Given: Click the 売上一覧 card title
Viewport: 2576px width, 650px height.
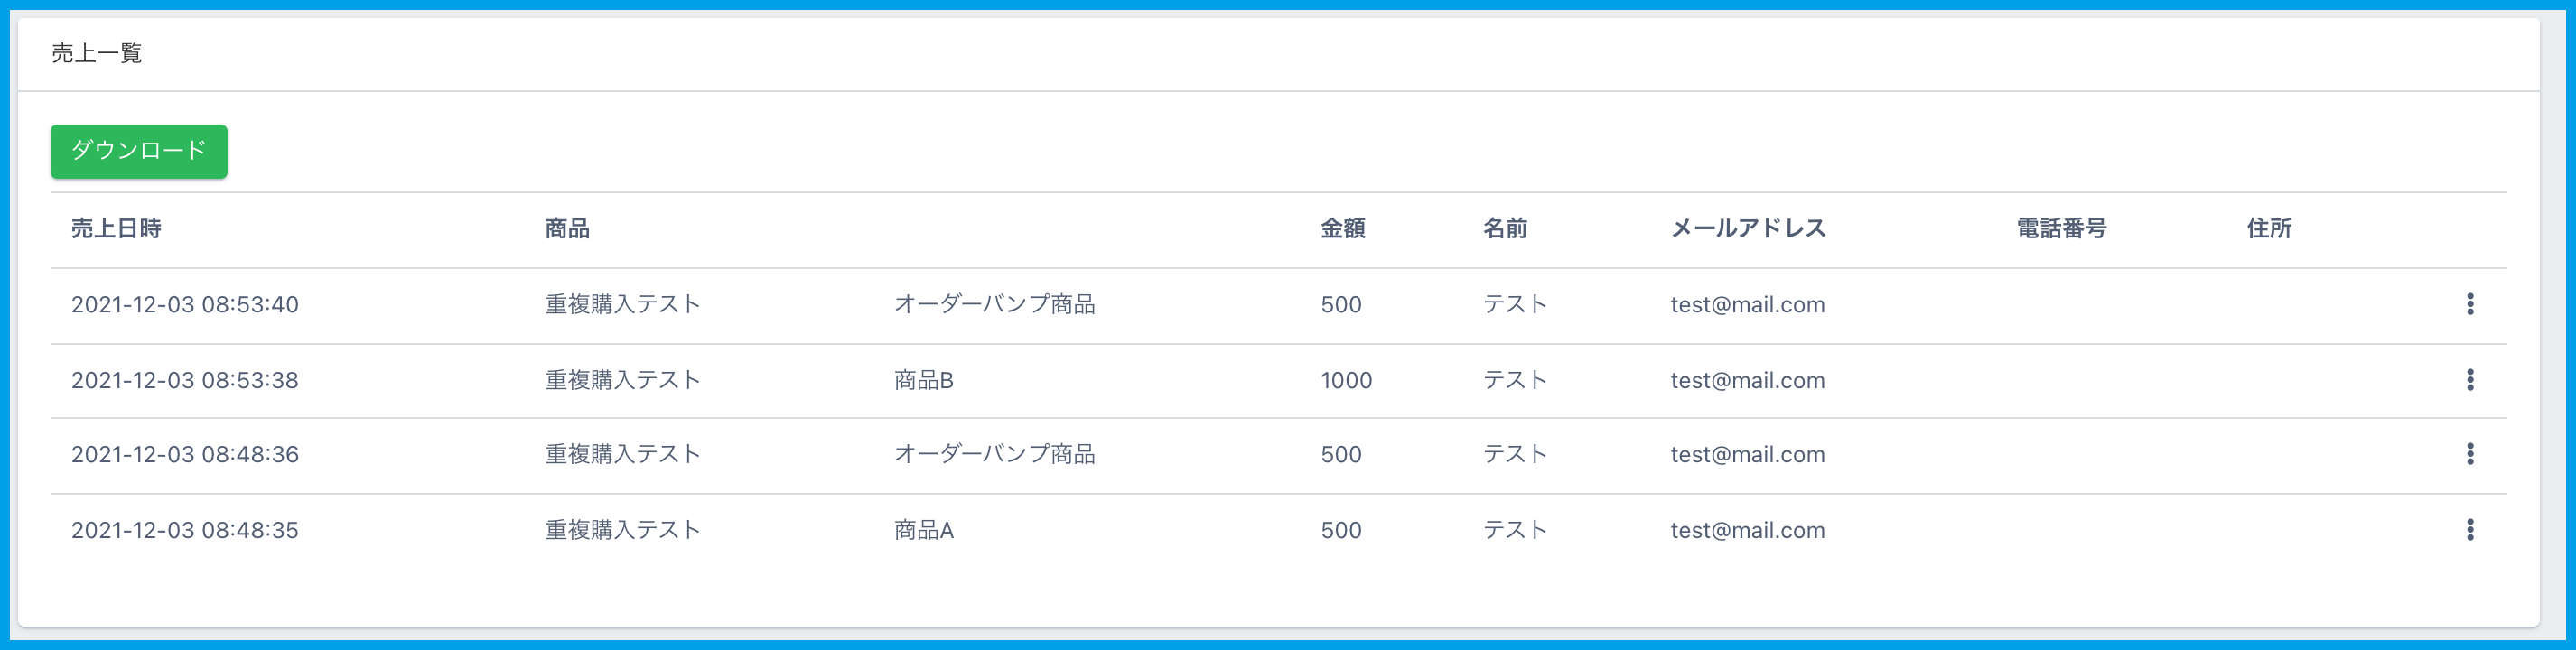Looking at the screenshot, I should [97, 54].
